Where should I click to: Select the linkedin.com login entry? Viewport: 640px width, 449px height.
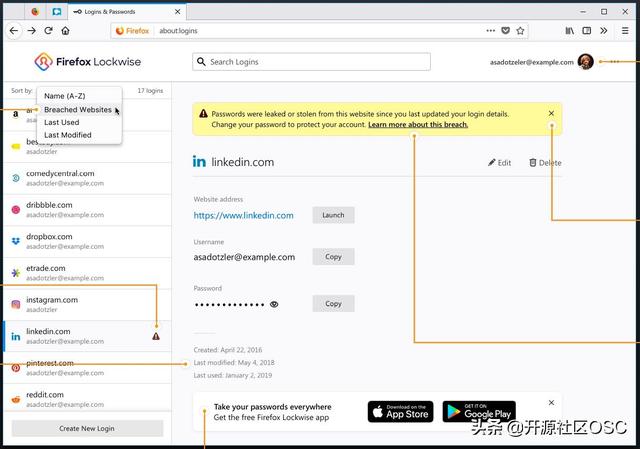click(87, 336)
